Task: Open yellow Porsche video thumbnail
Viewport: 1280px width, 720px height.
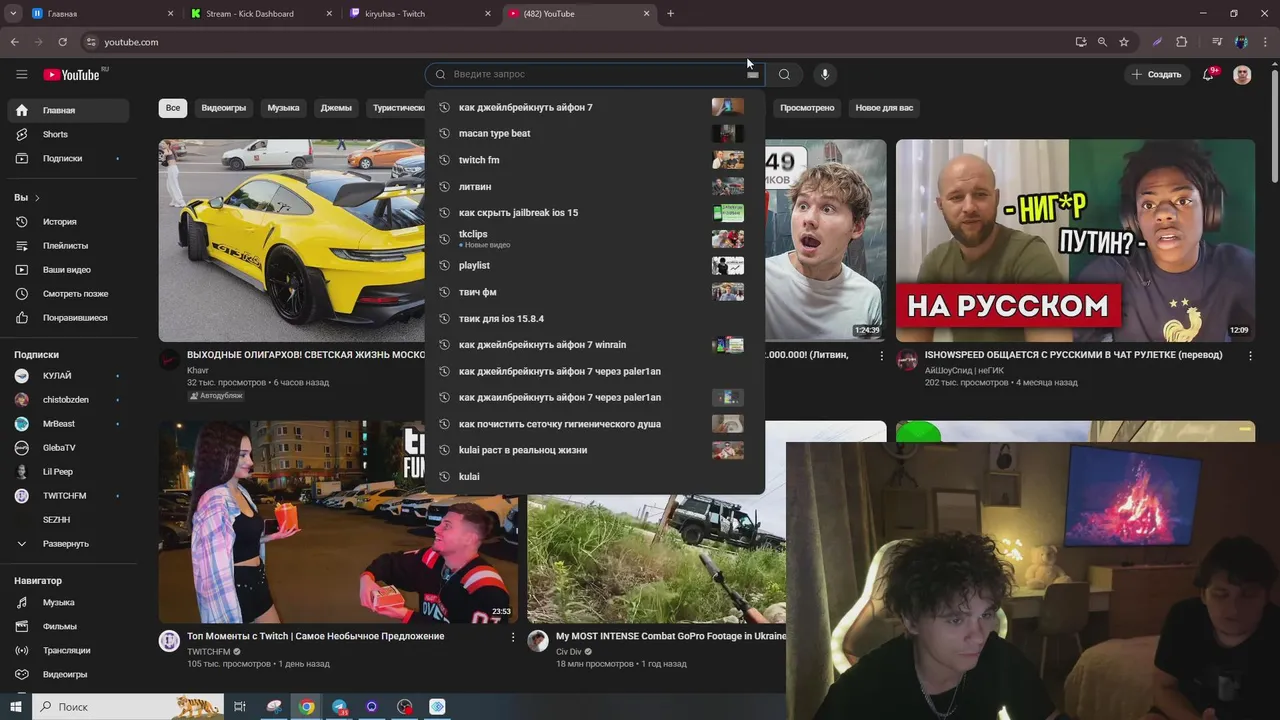Action: pyautogui.click(x=292, y=240)
